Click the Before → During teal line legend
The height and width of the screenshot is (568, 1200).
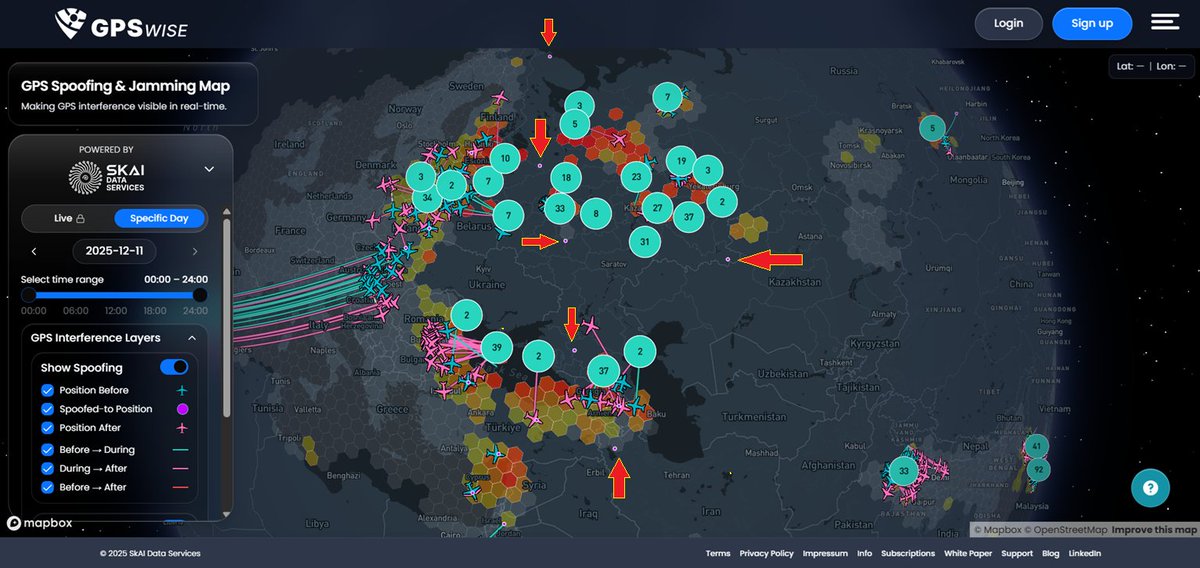(x=181, y=450)
